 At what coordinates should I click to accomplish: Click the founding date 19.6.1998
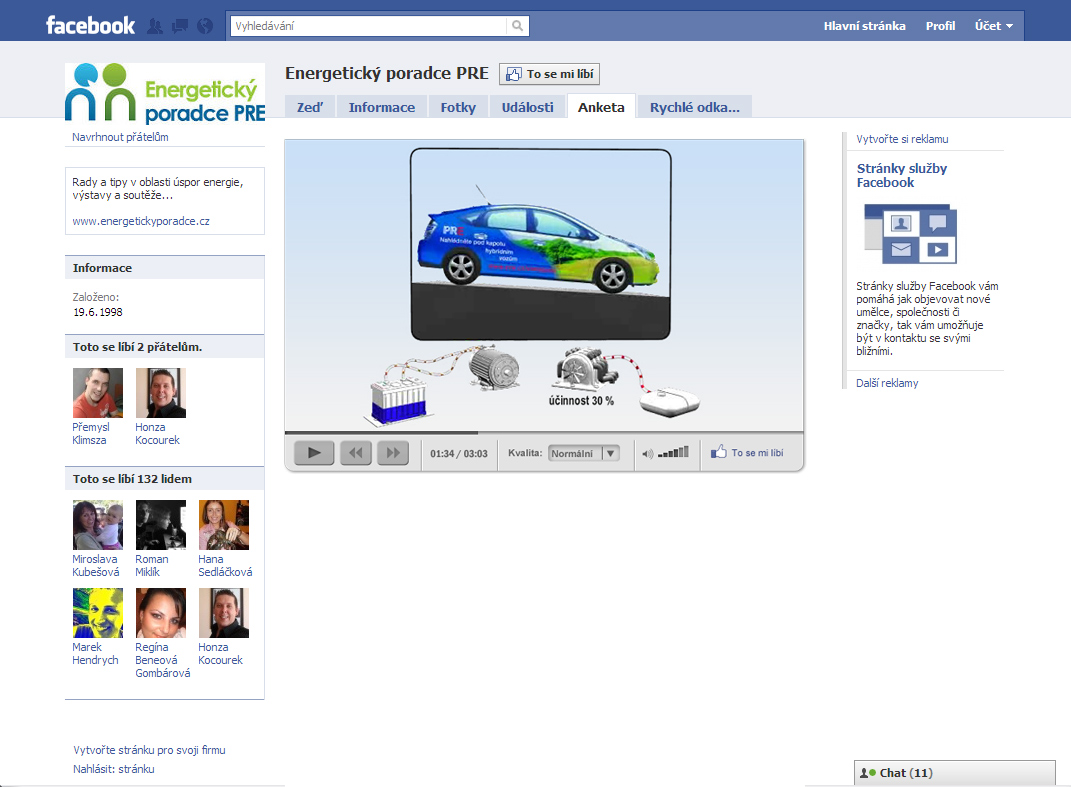[98, 312]
